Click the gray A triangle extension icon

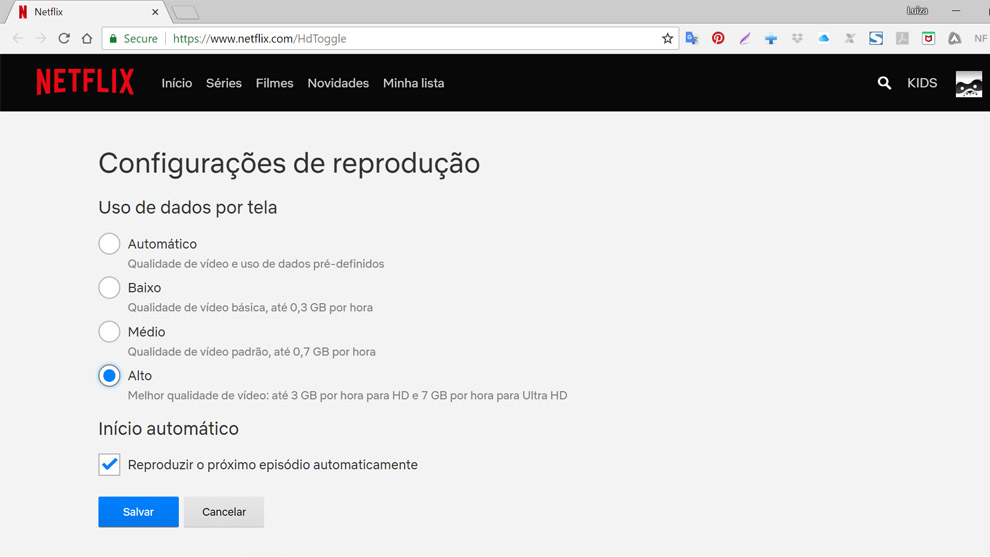(955, 39)
